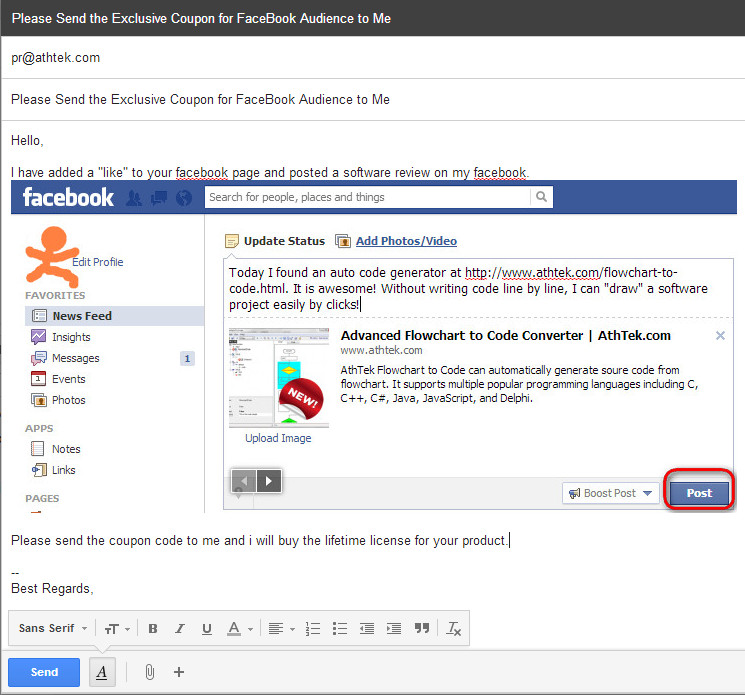Click the Update Status note icon
Viewport: 745px width, 695px height.
pyautogui.click(x=232, y=241)
